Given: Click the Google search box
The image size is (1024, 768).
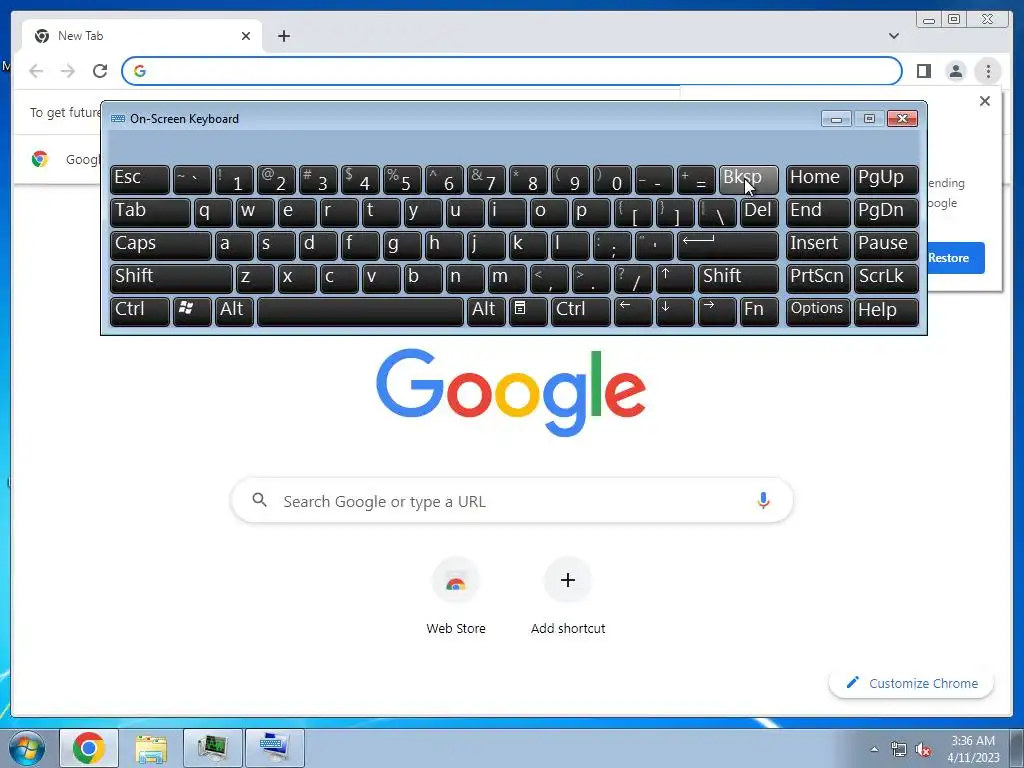Looking at the screenshot, I should 512,501.
